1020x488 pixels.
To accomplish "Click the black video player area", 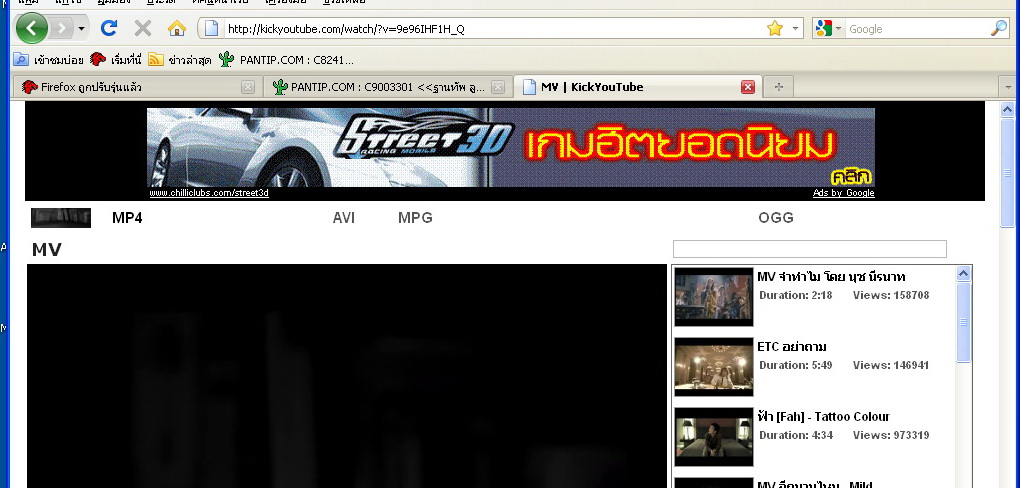I will pyautogui.click(x=347, y=376).
